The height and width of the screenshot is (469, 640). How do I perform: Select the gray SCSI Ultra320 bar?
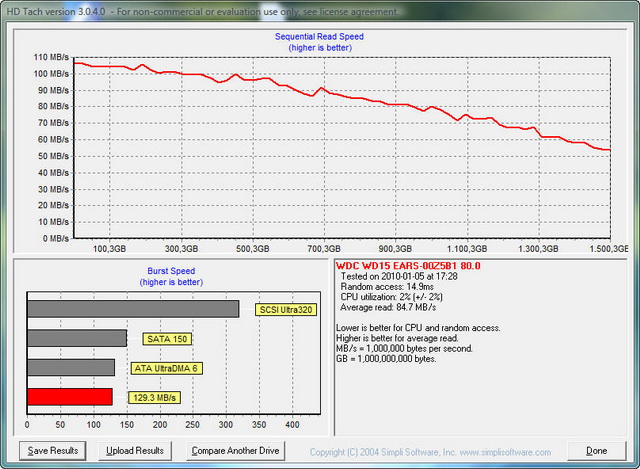pos(133,310)
